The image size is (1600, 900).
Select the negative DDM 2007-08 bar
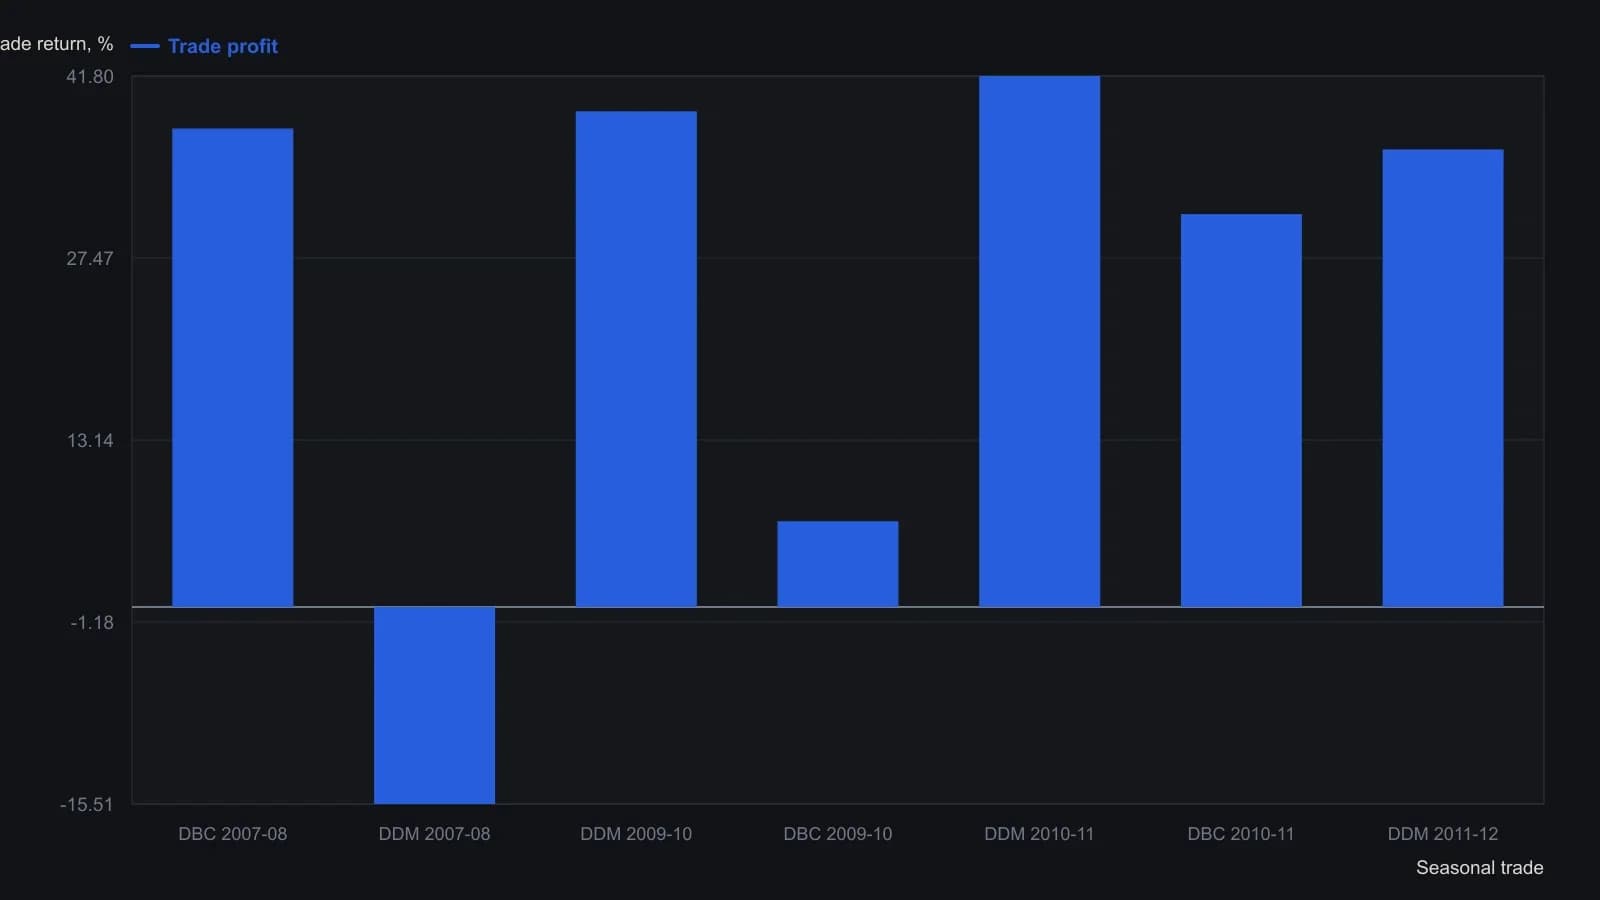click(x=434, y=705)
